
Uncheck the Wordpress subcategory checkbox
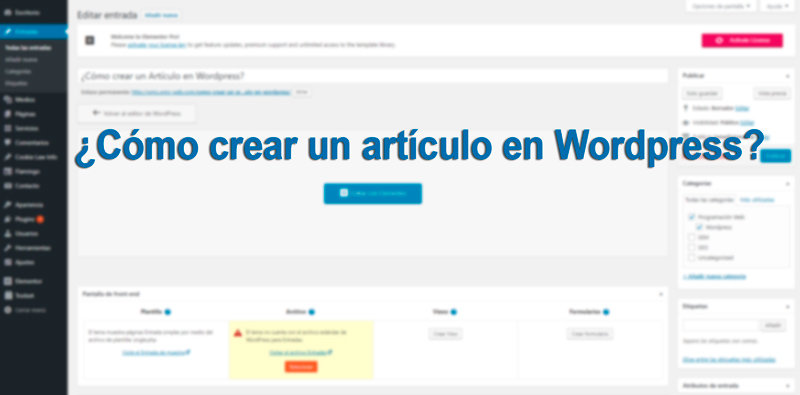[699, 227]
